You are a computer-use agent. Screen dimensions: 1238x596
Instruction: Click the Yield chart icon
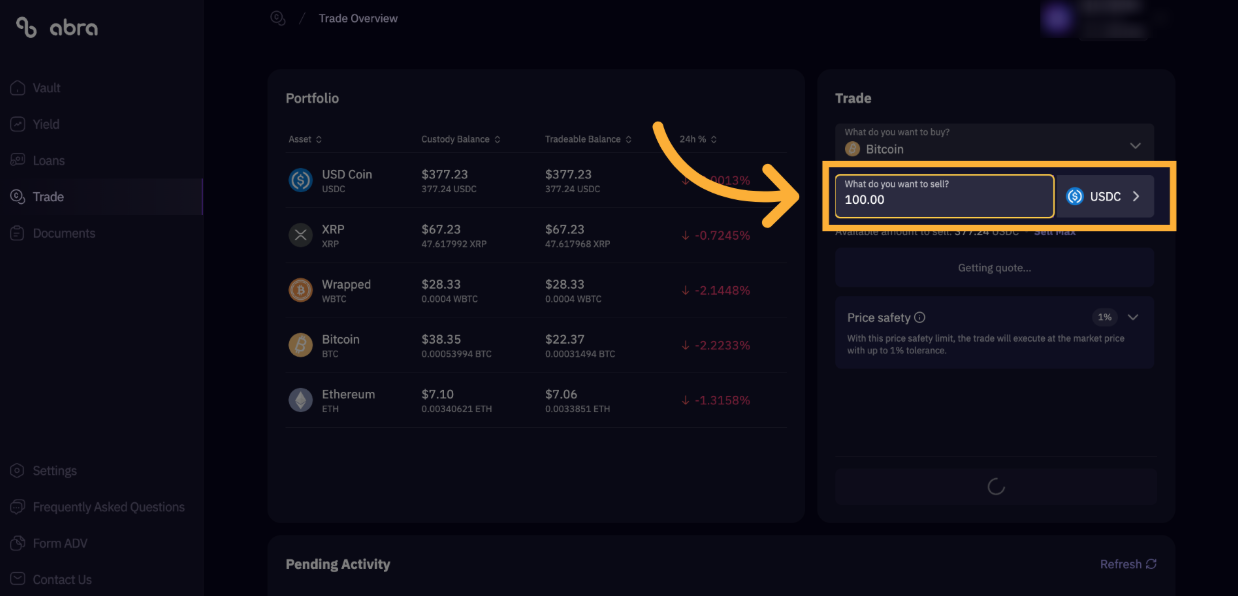tap(17, 124)
